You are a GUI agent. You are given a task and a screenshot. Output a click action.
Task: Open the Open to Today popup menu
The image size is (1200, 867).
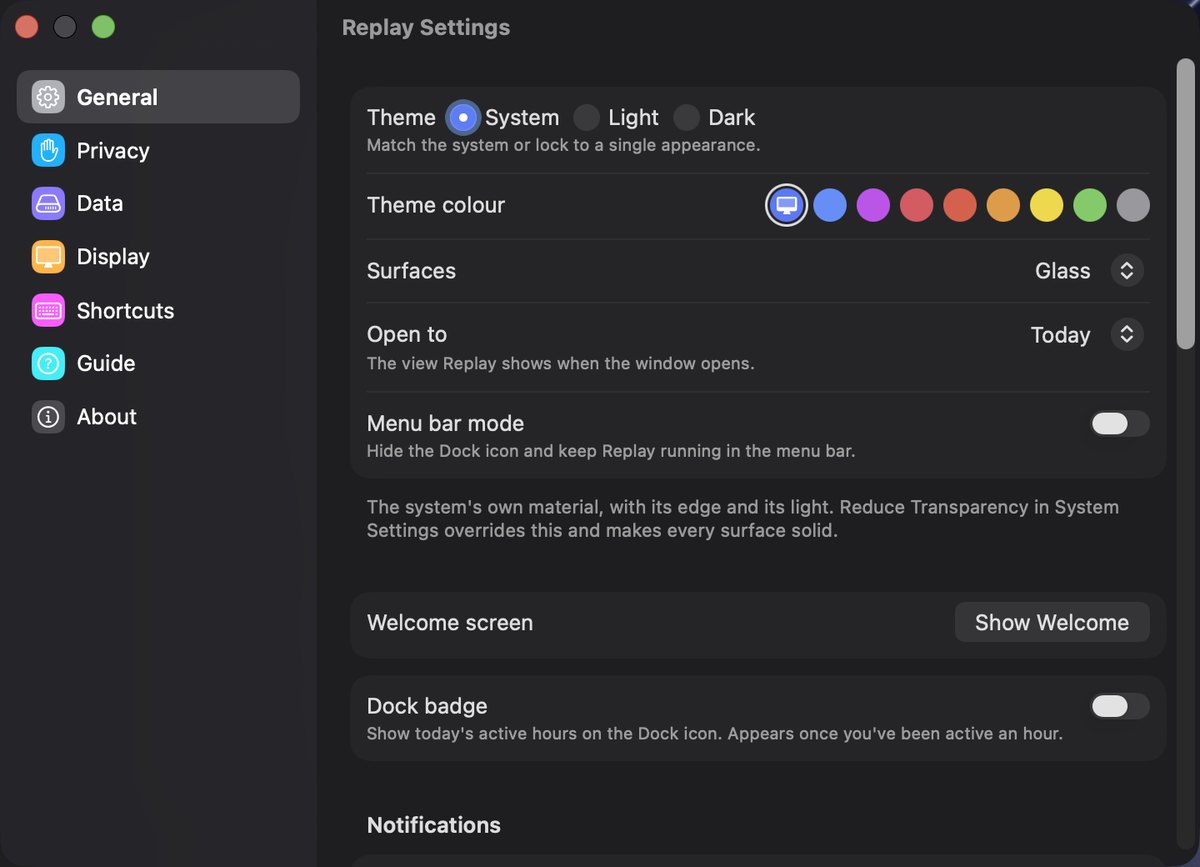coord(1087,335)
